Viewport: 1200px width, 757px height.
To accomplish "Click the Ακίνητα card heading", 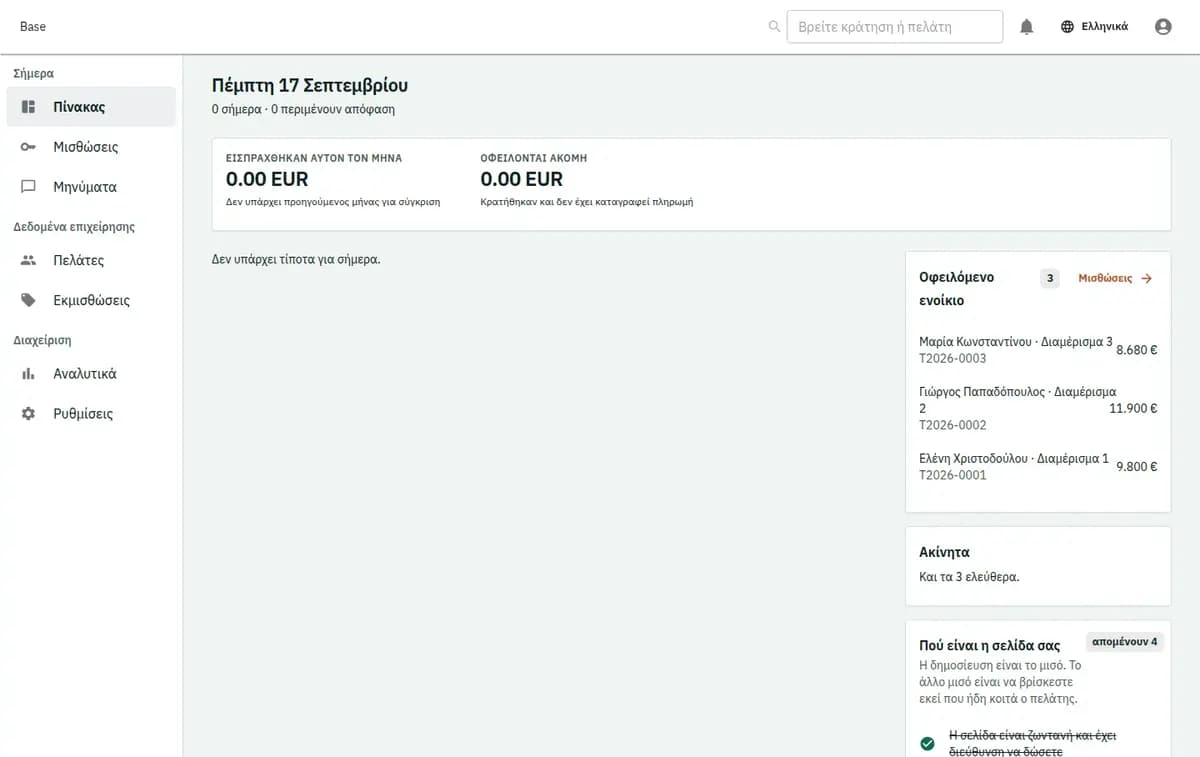I will tap(944, 552).
